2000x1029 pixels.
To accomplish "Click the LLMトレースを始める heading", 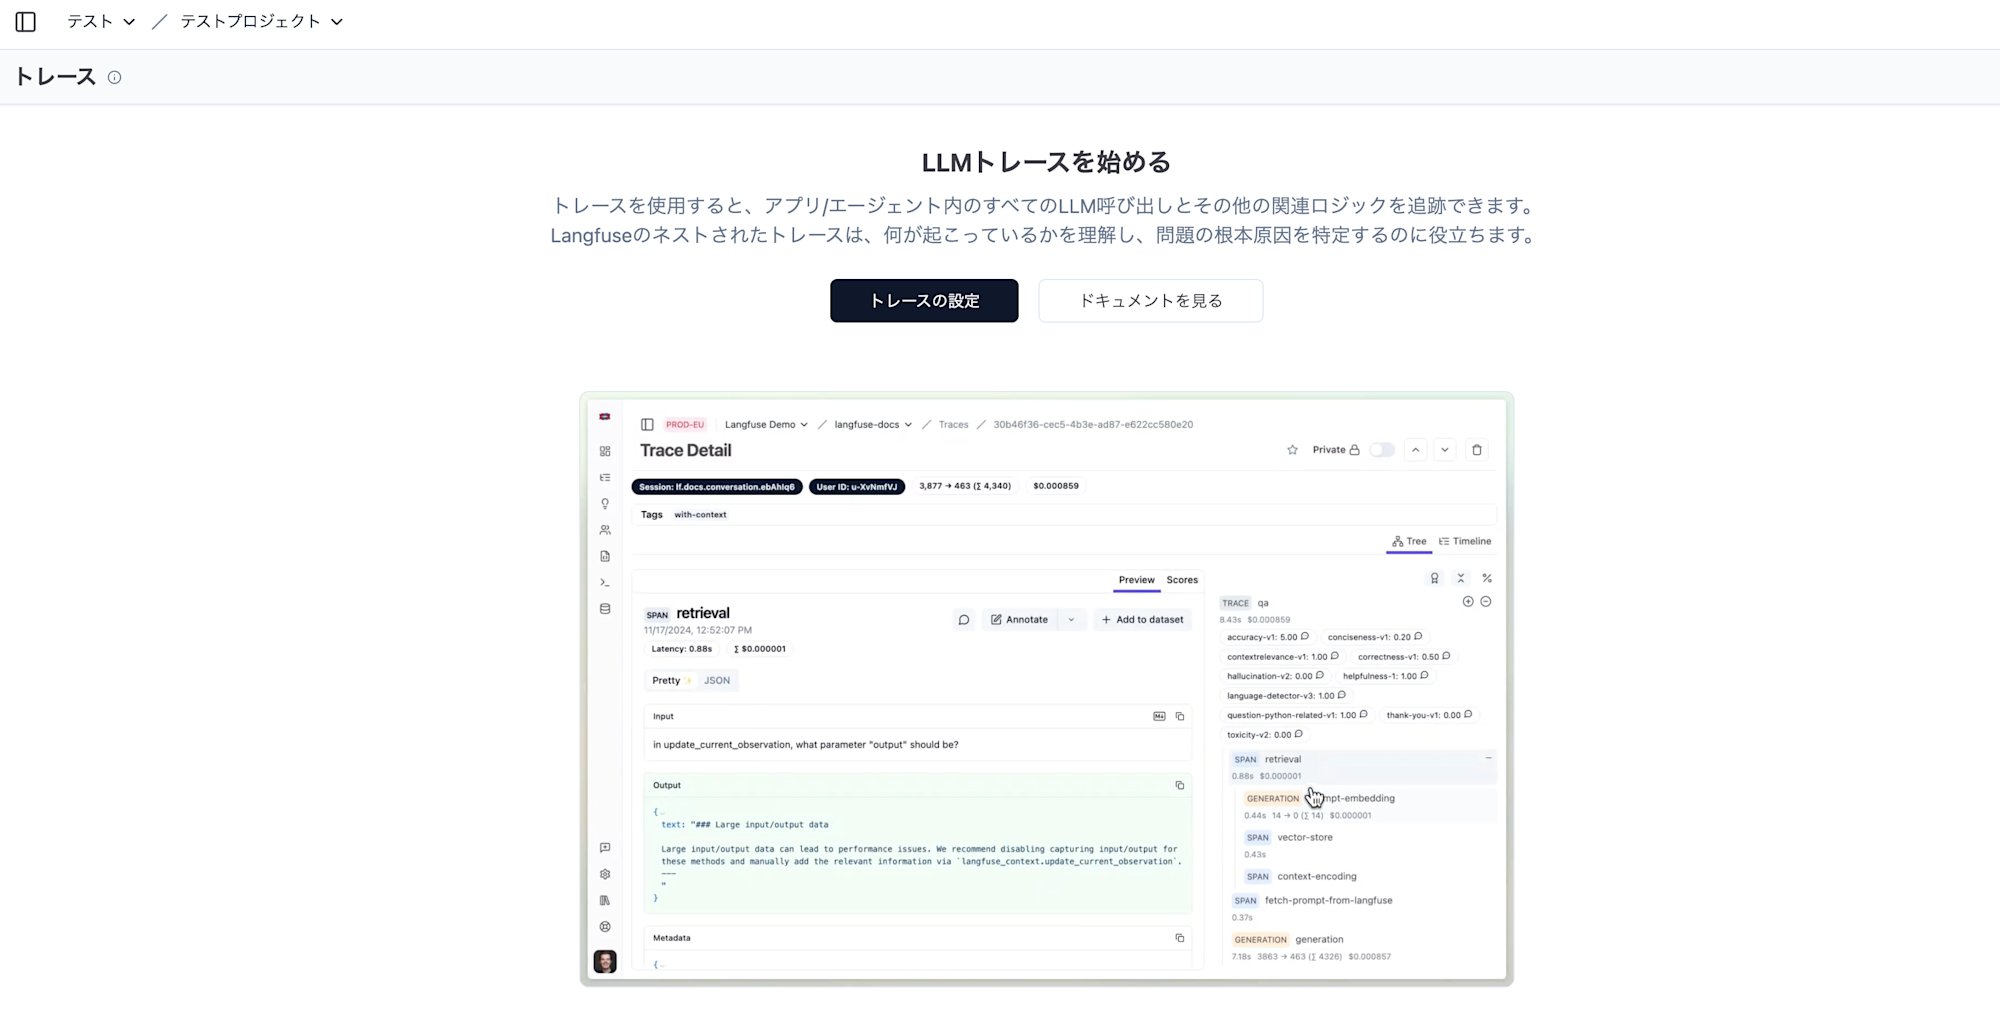I will [x=1046, y=162].
